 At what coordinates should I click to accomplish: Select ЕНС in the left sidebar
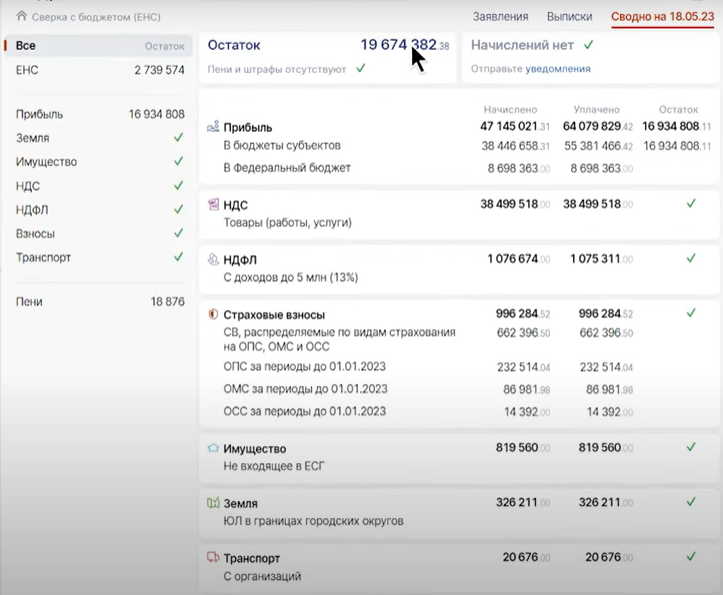pyautogui.click(x=98, y=70)
